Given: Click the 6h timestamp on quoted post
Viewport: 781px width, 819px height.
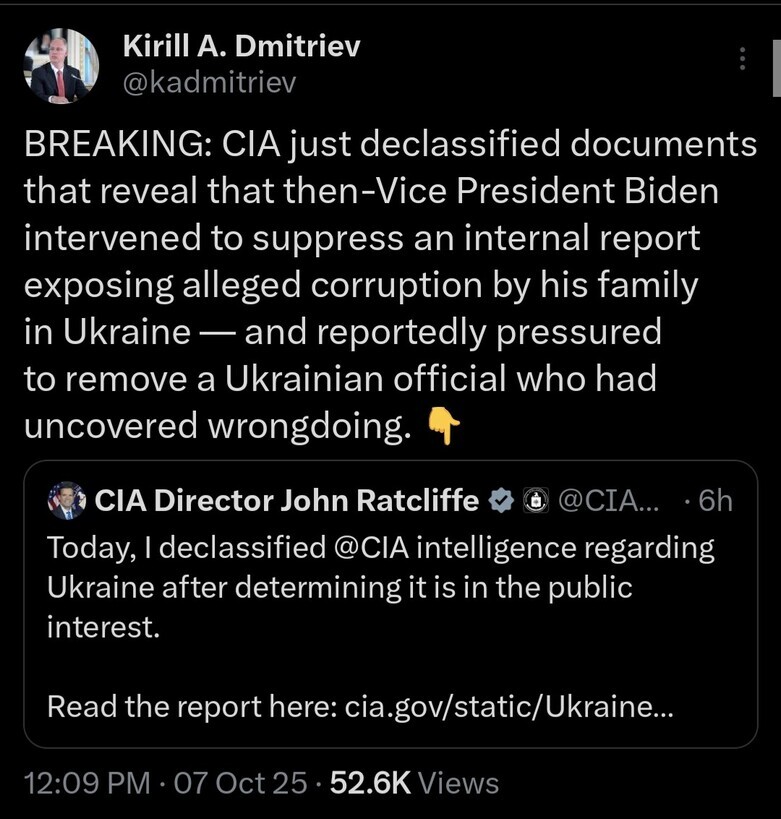Looking at the screenshot, I should pos(714,501).
